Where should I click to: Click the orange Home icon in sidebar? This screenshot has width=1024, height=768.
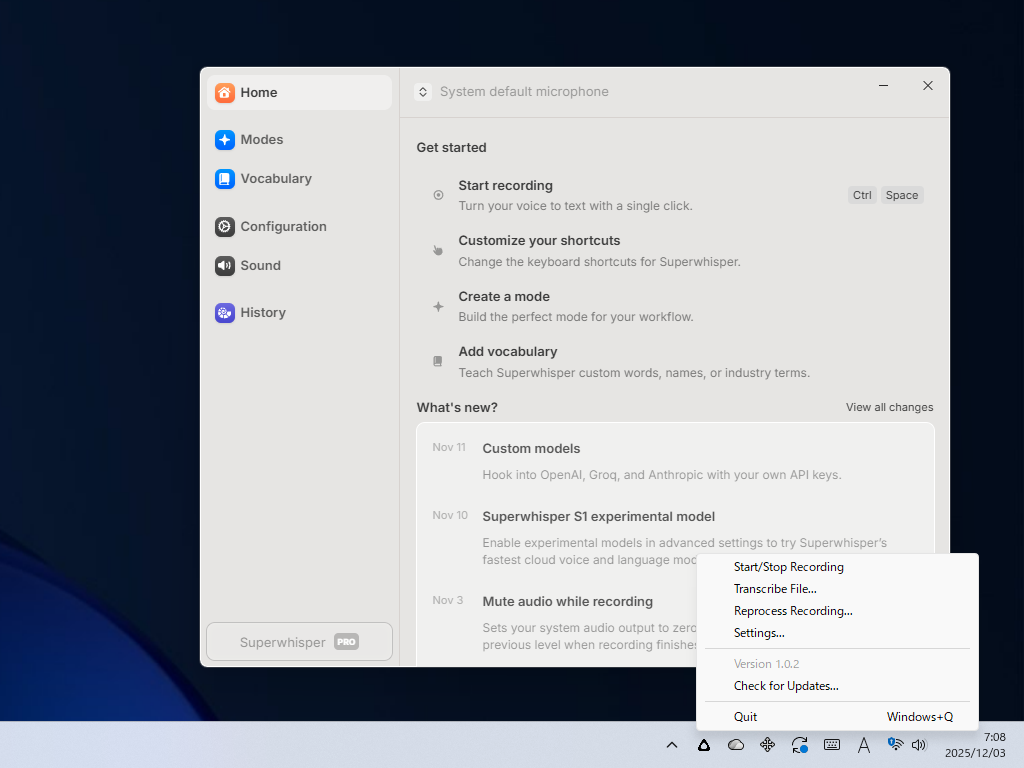225,93
